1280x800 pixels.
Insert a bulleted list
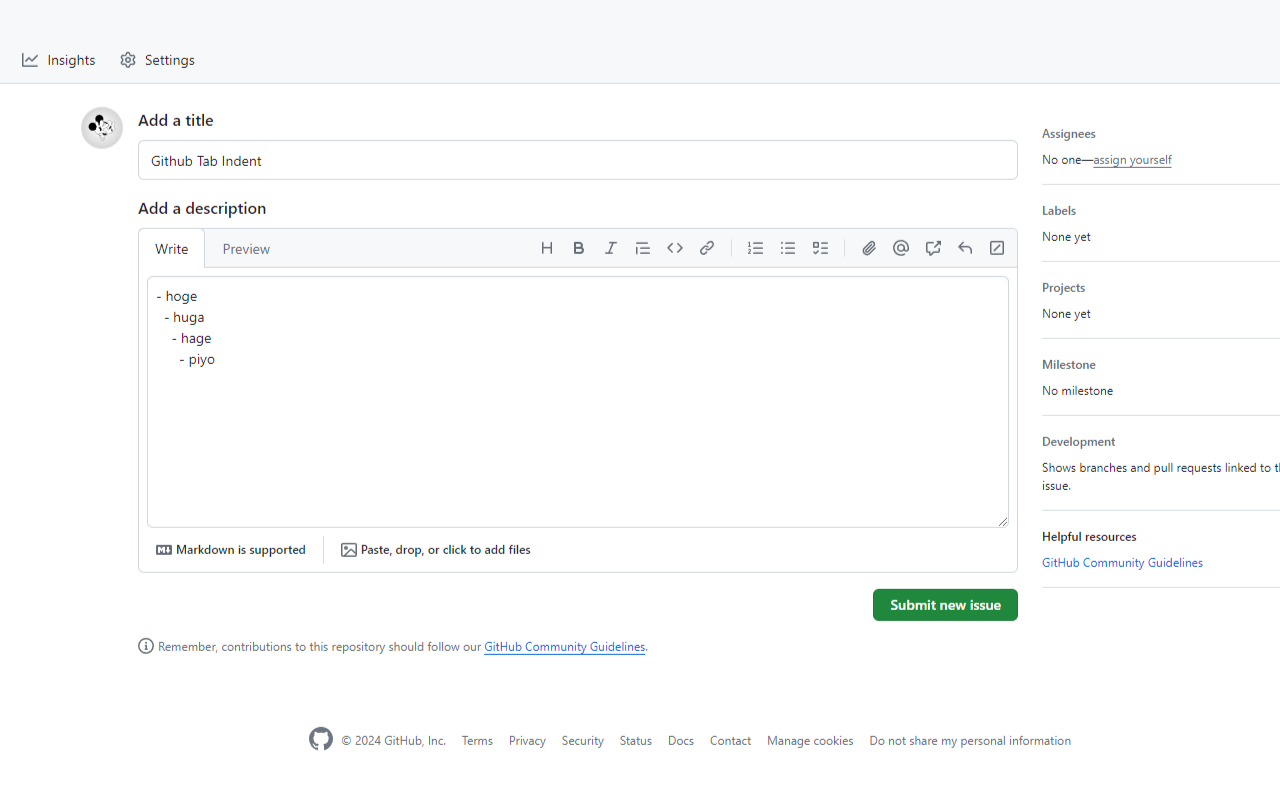point(787,248)
